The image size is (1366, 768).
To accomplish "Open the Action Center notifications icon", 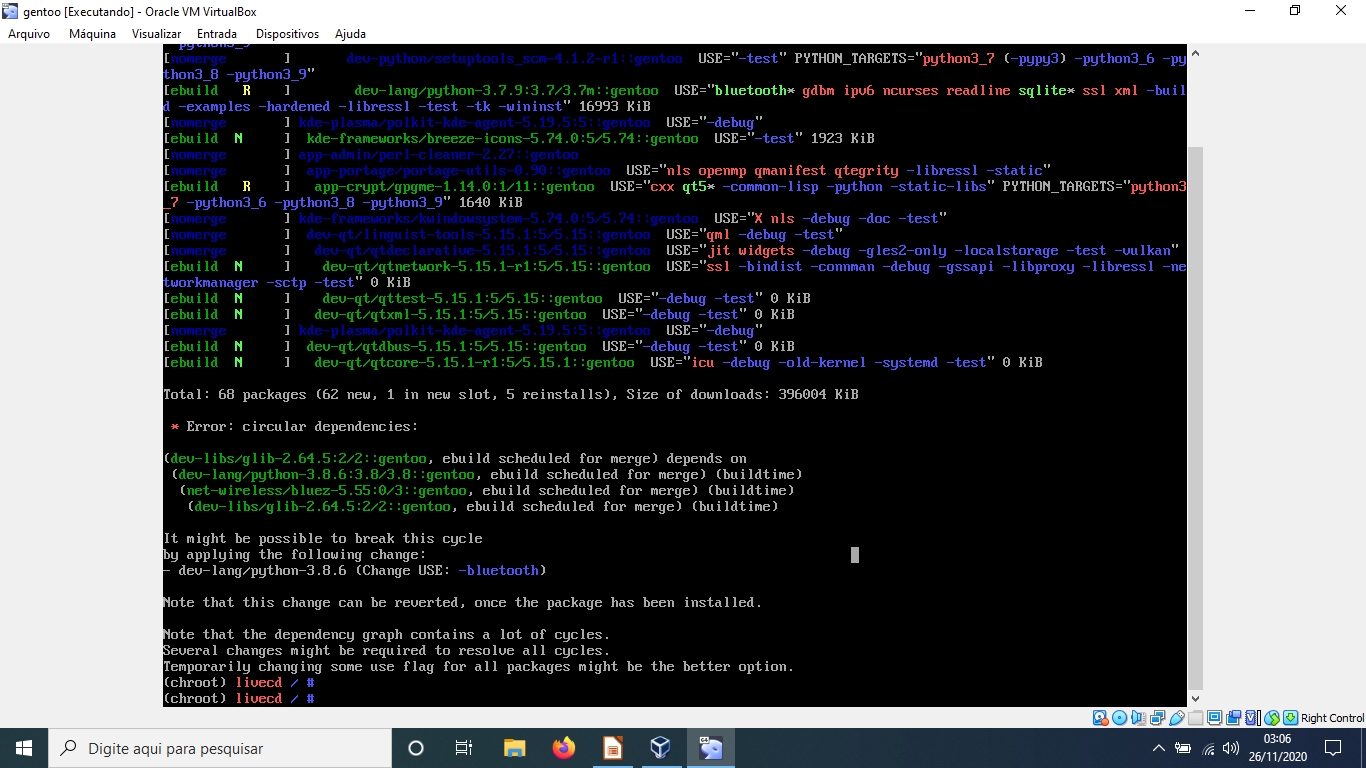I will tap(1333, 748).
